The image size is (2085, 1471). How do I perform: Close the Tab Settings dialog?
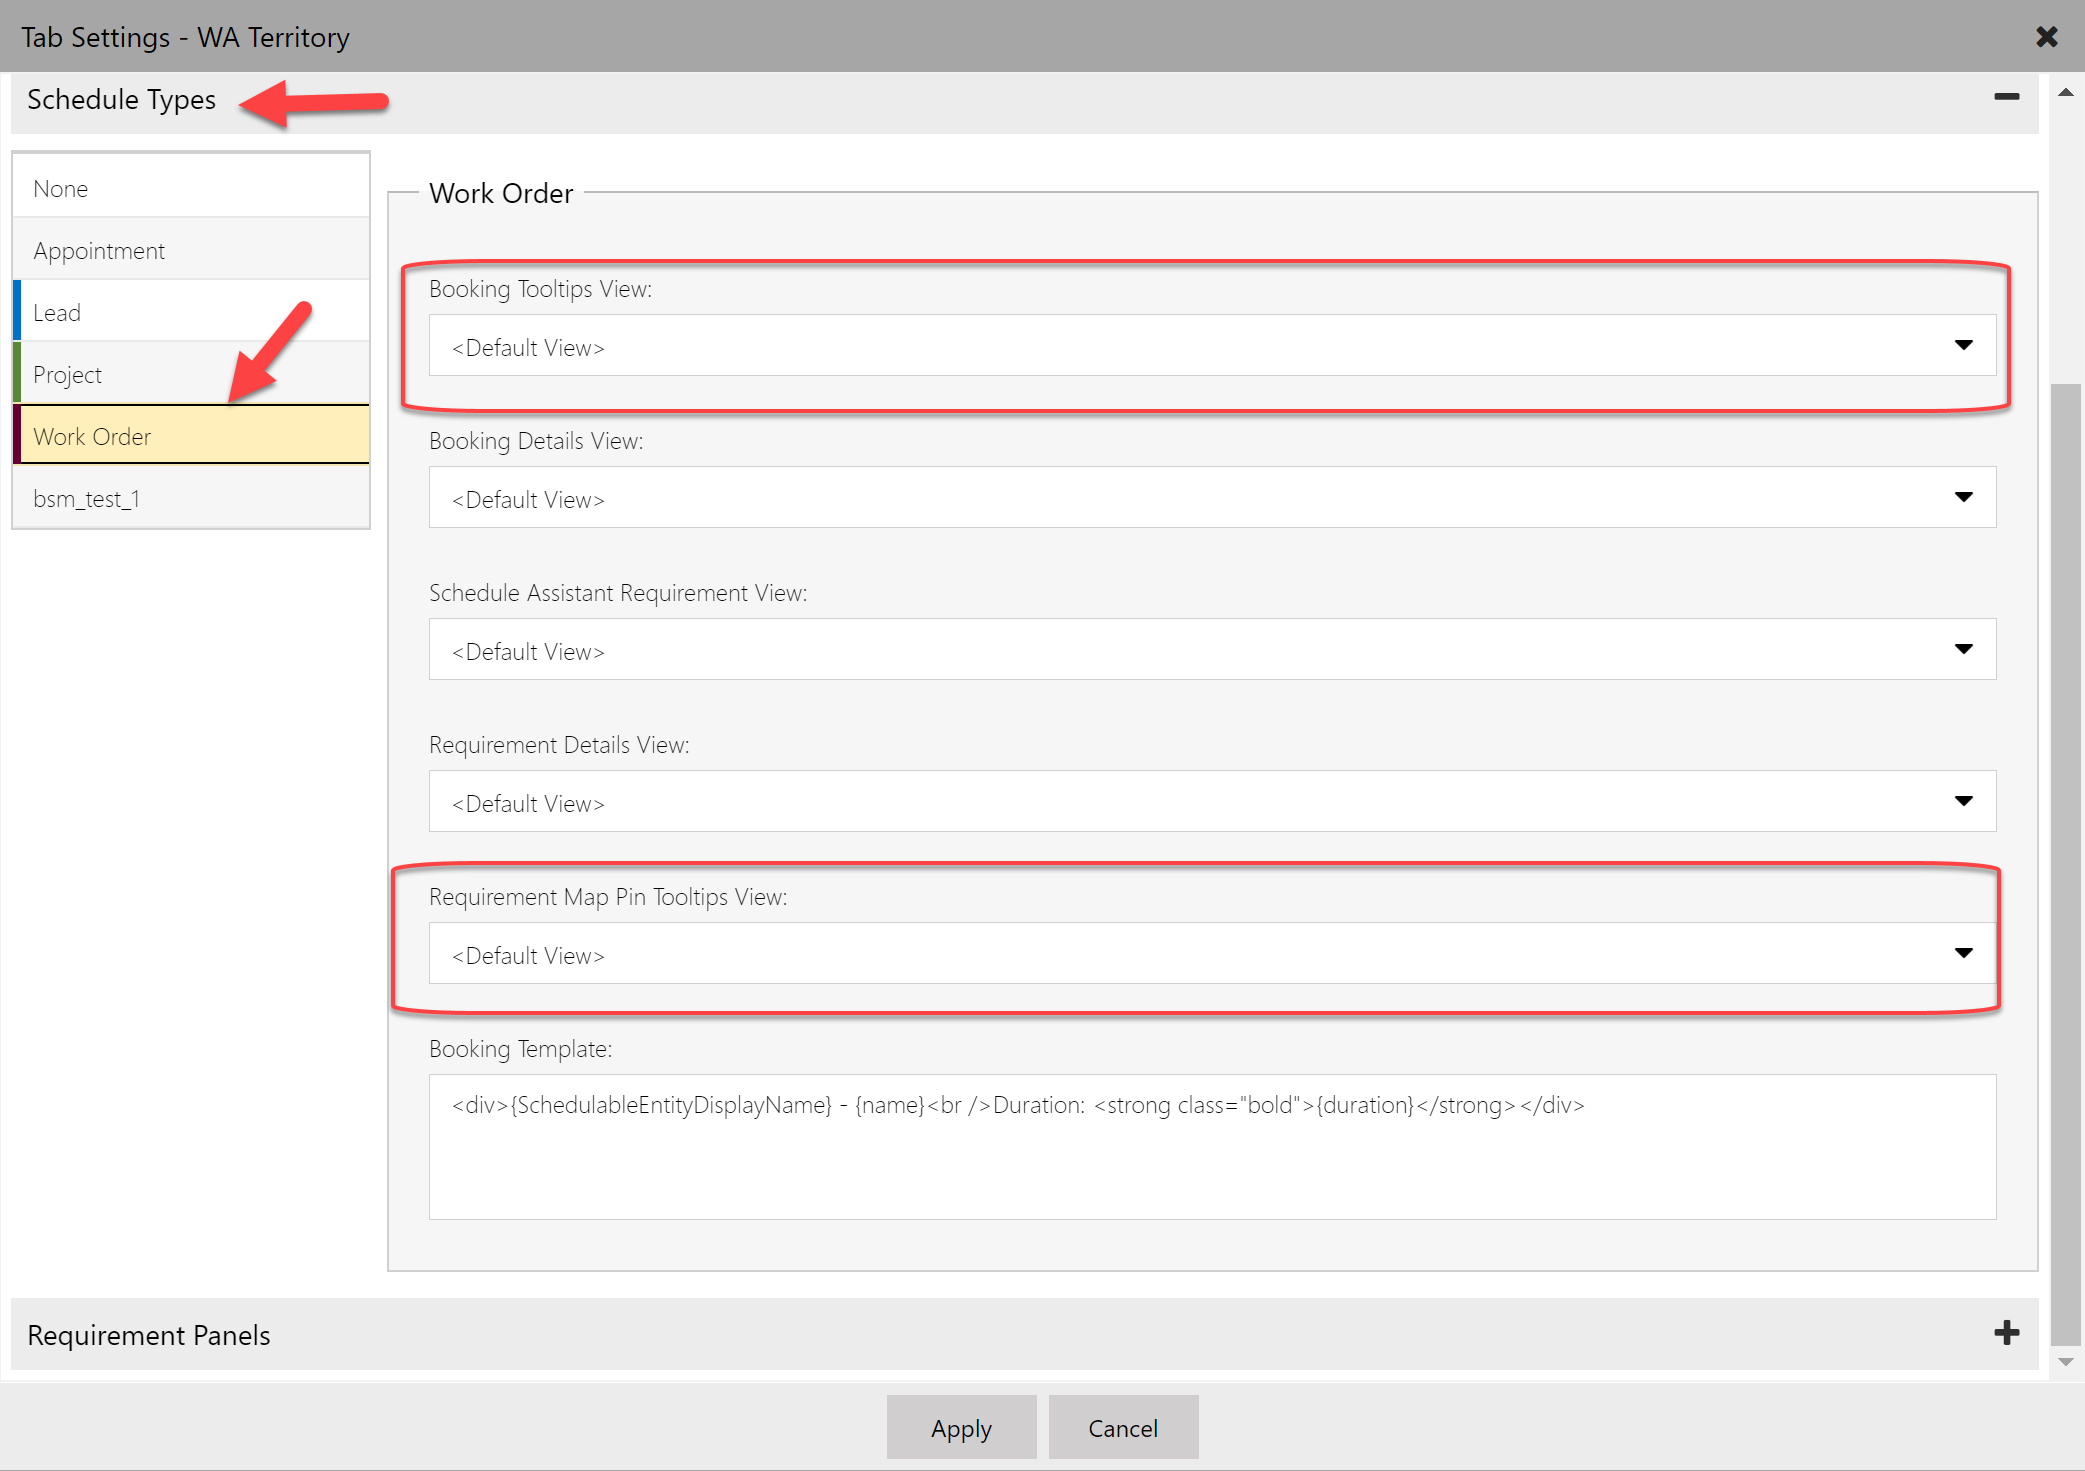[2047, 36]
